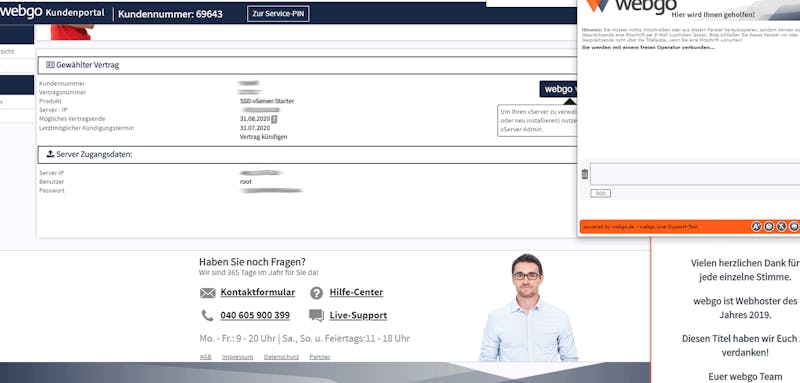The height and width of the screenshot is (383, 800).
Task: Open the Kontaktformular link
Action: click(x=258, y=292)
